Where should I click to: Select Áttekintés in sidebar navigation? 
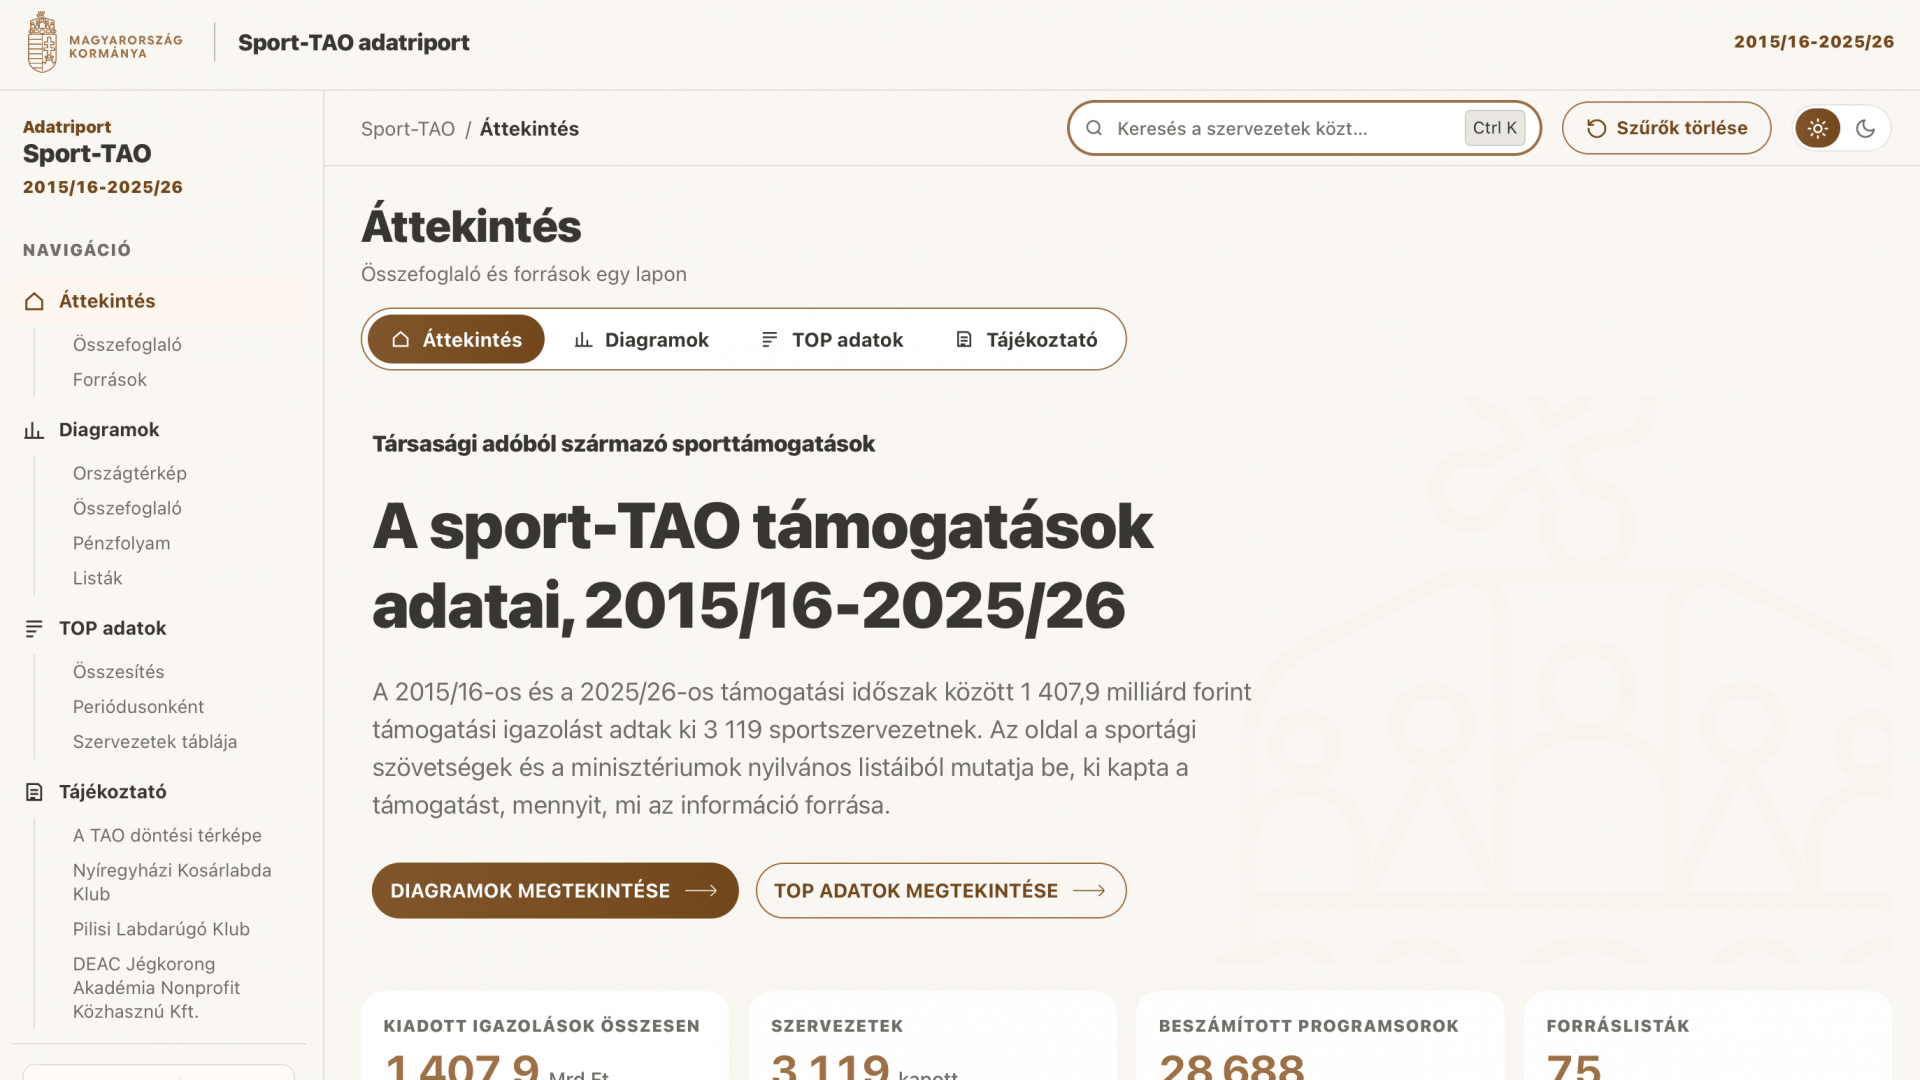click(158, 301)
